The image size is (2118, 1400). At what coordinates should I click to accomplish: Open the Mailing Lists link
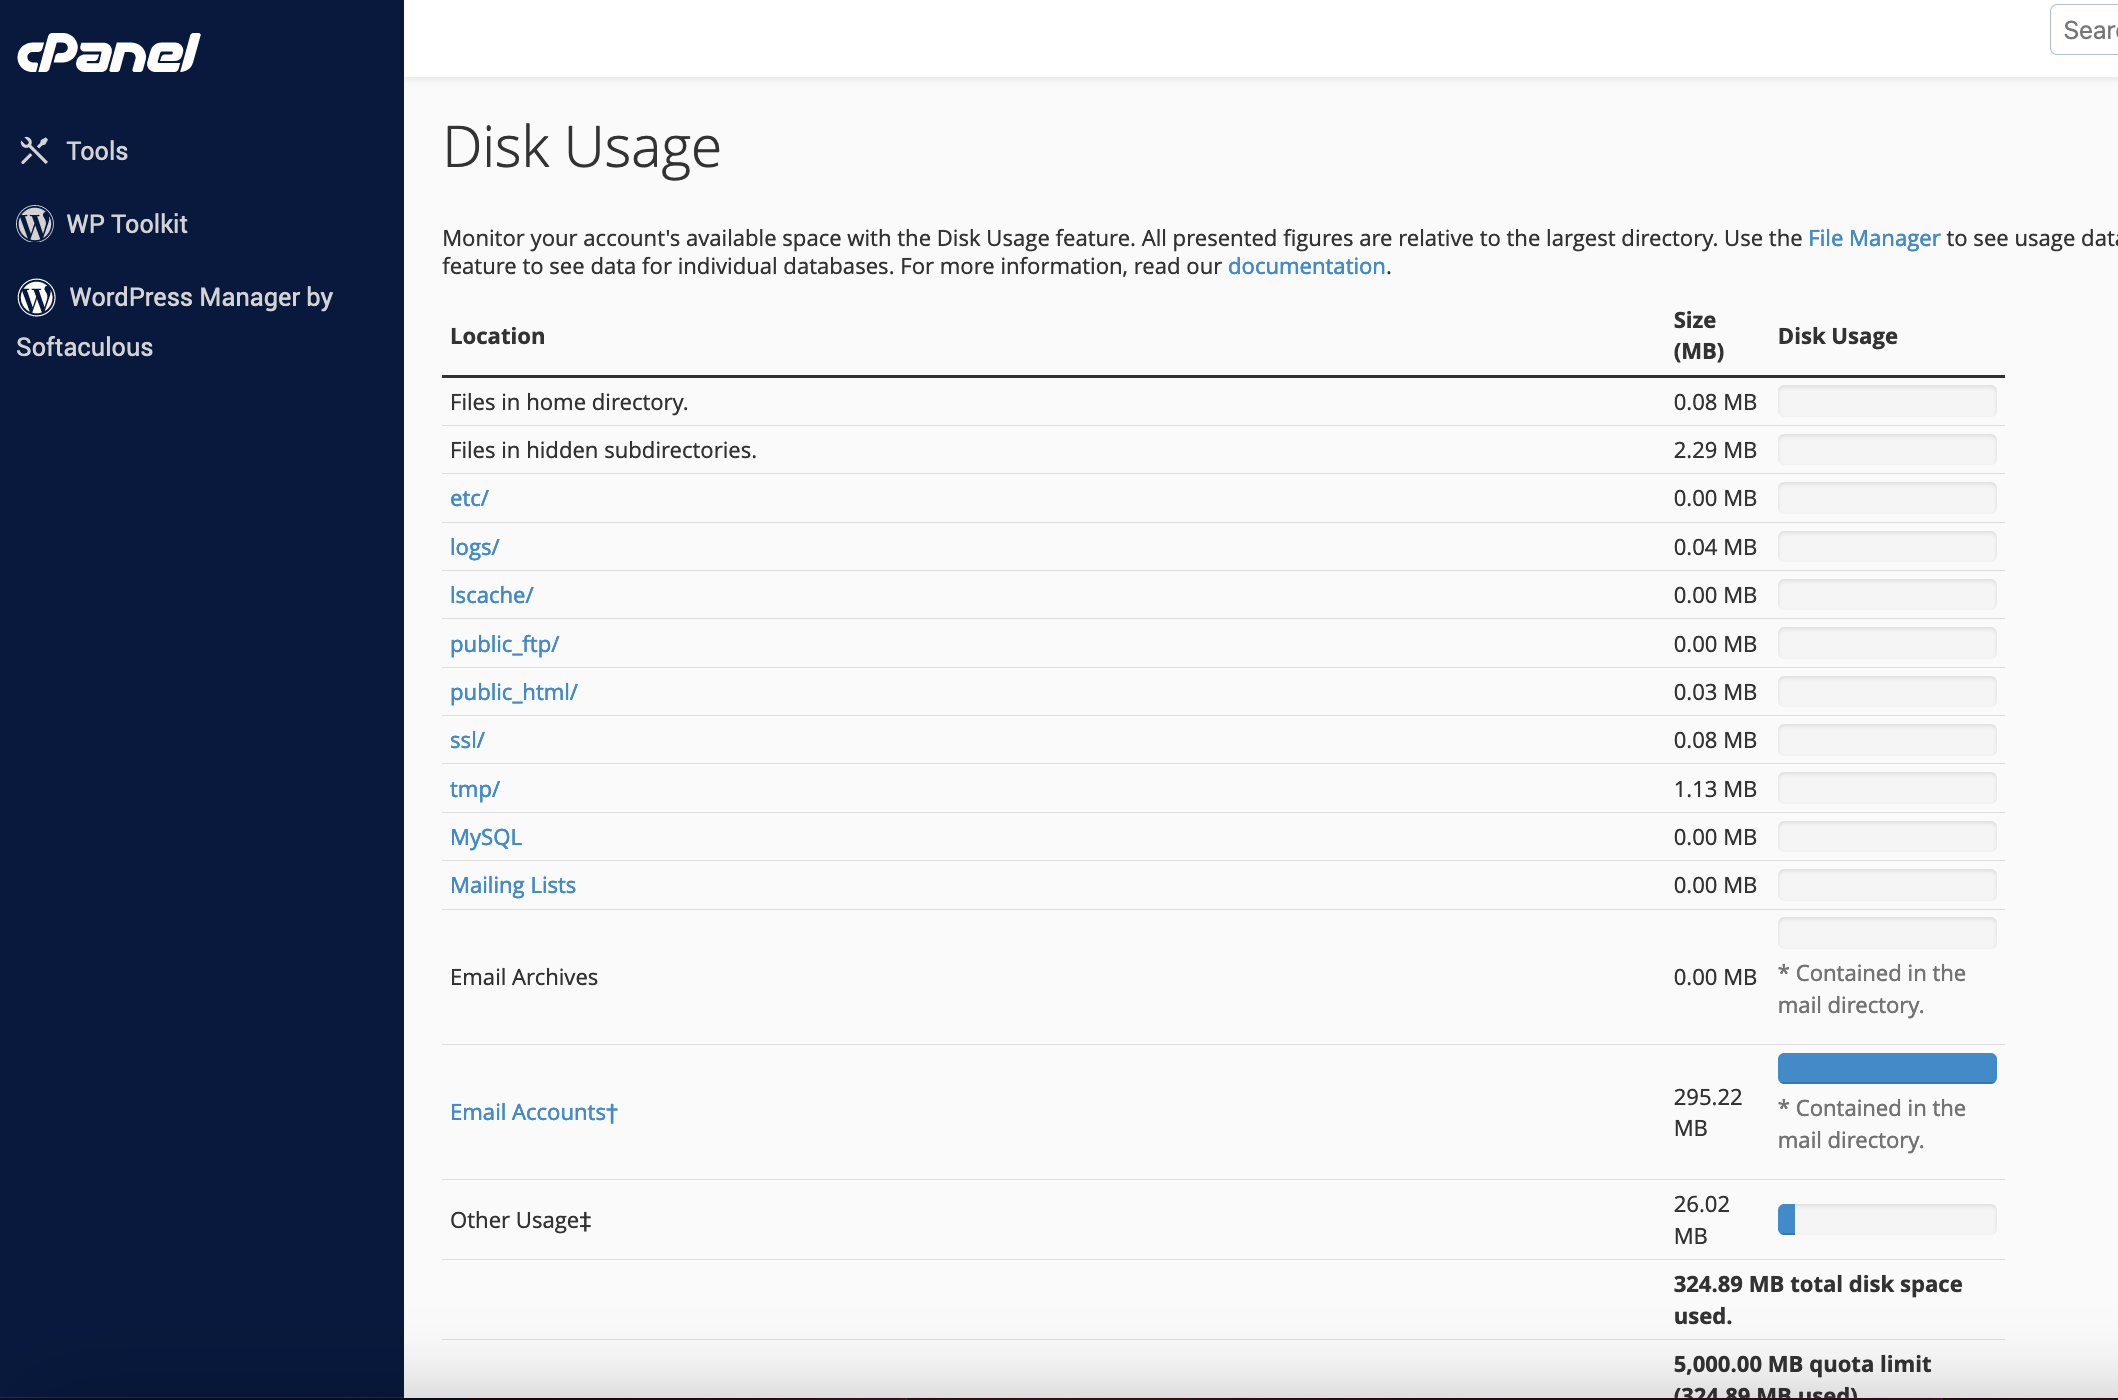(x=513, y=885)
